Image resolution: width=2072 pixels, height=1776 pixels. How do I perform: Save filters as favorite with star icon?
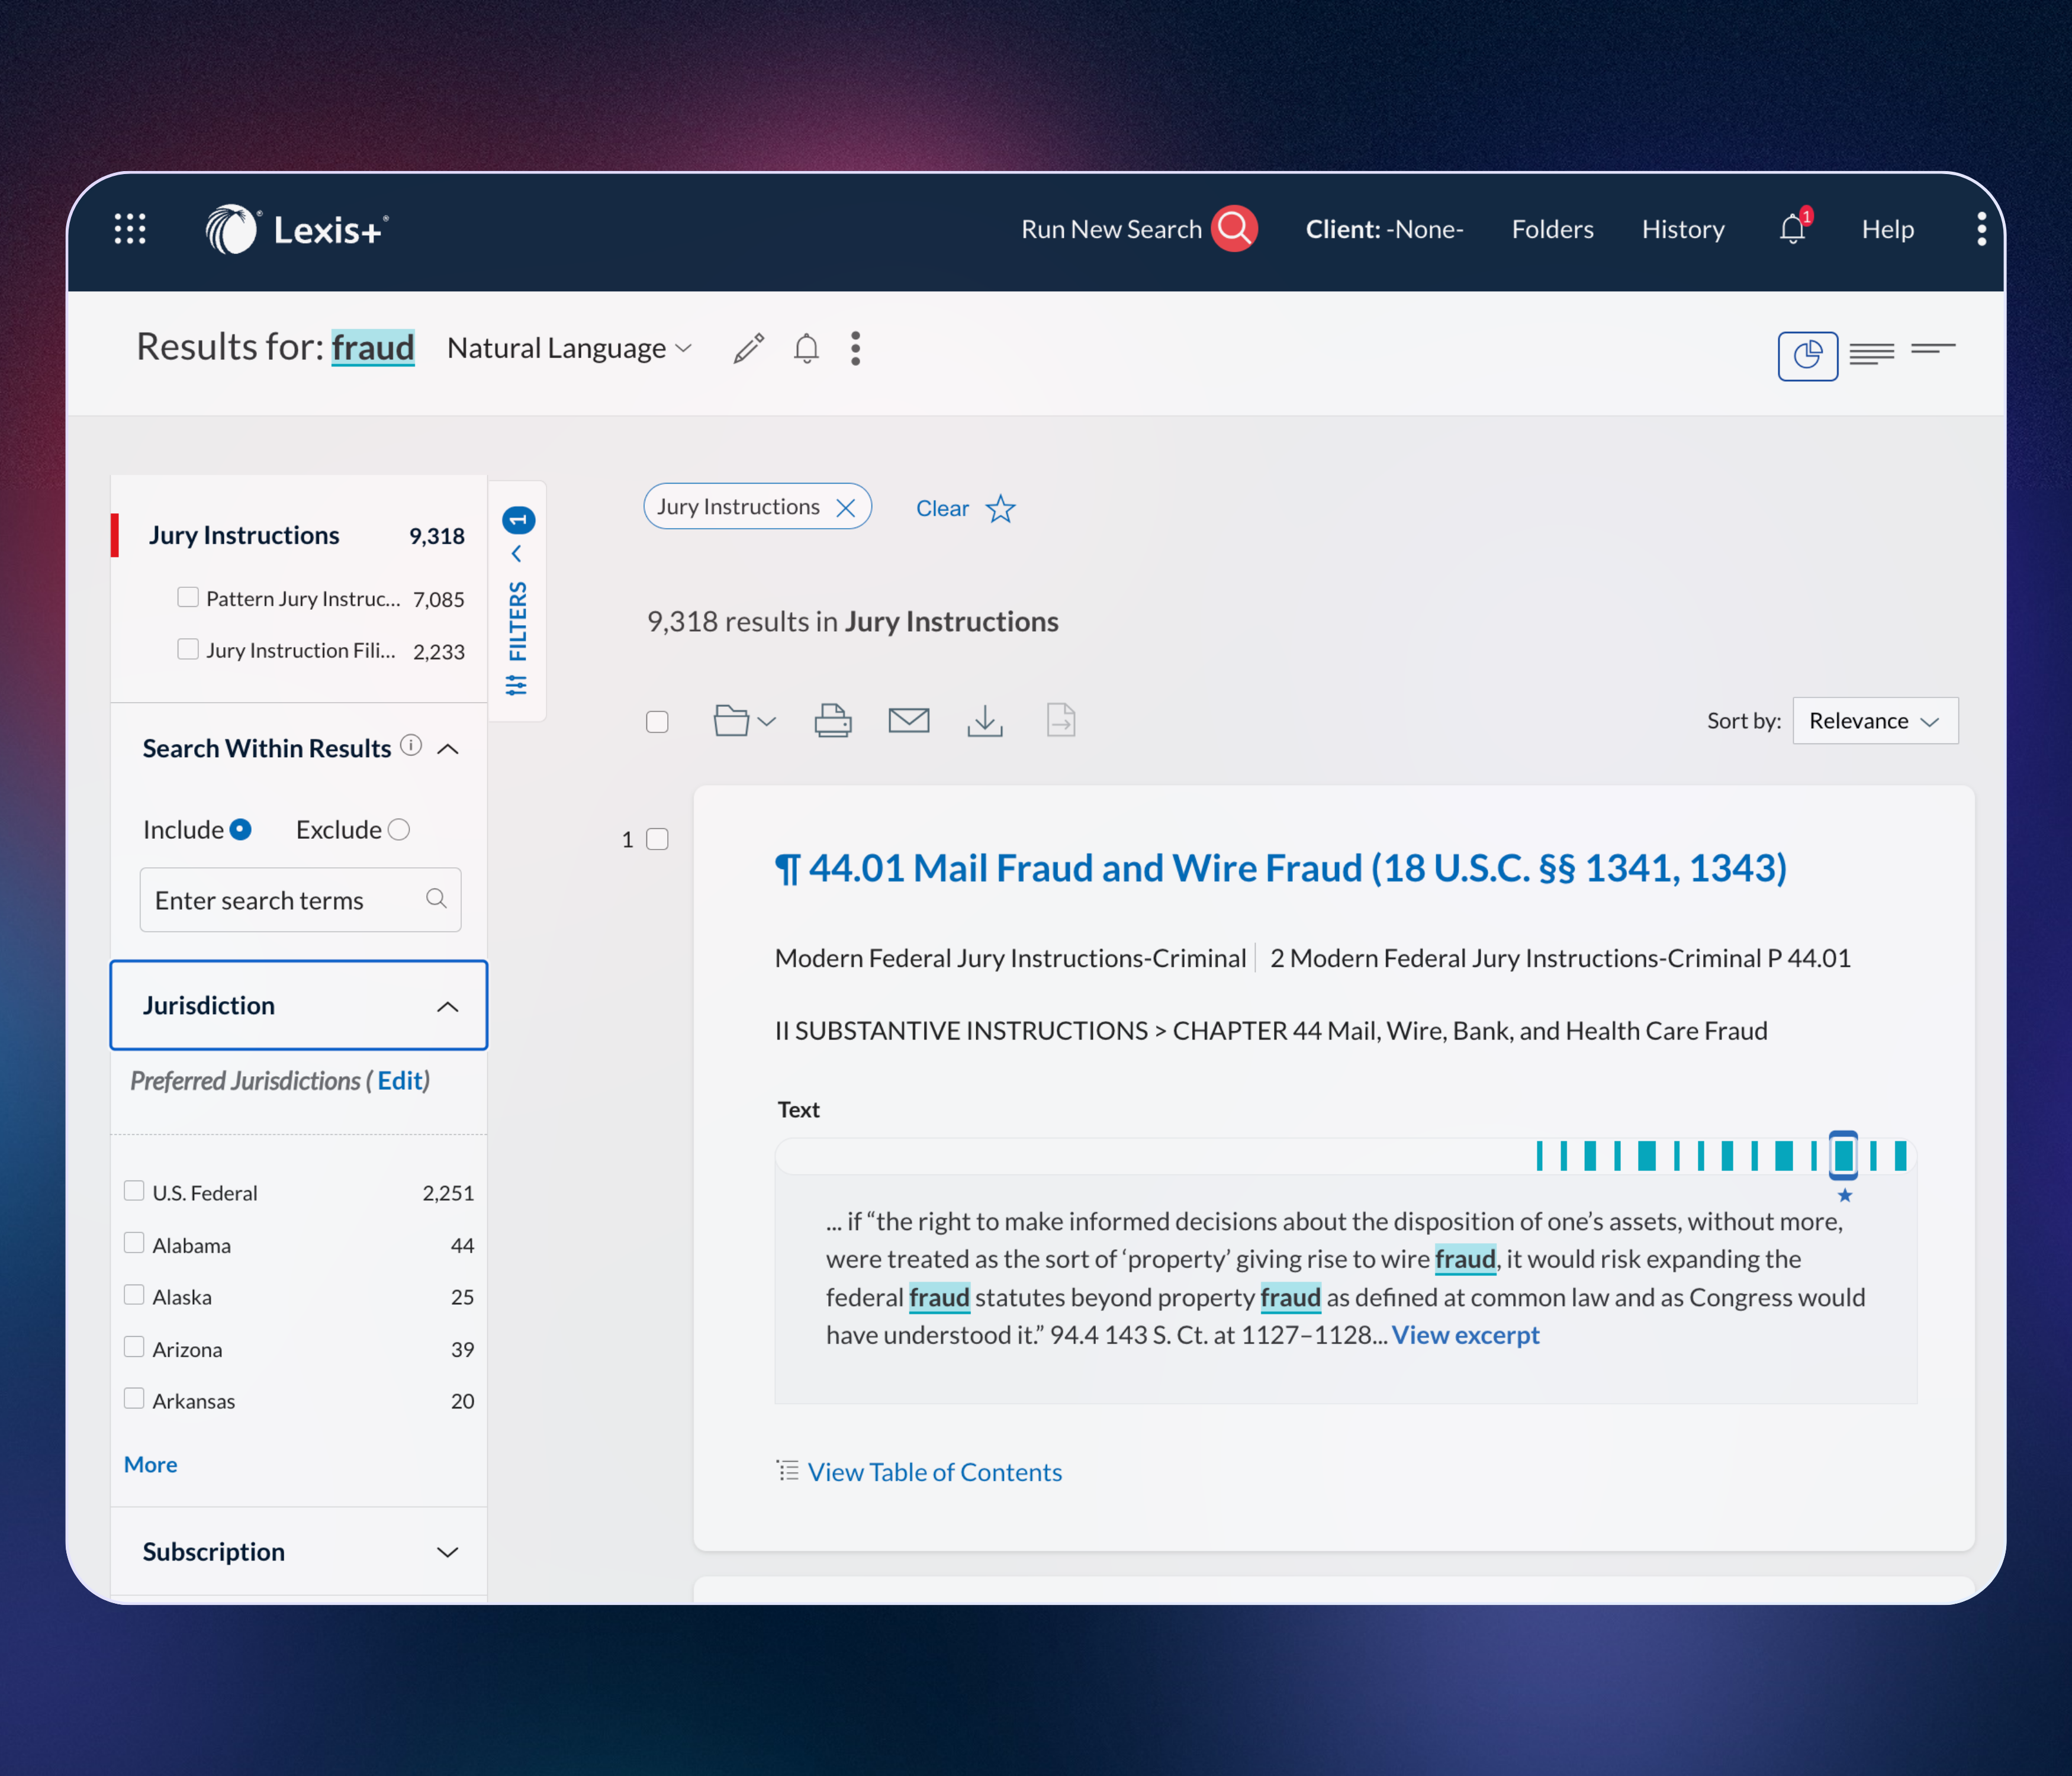[1000, 509]
